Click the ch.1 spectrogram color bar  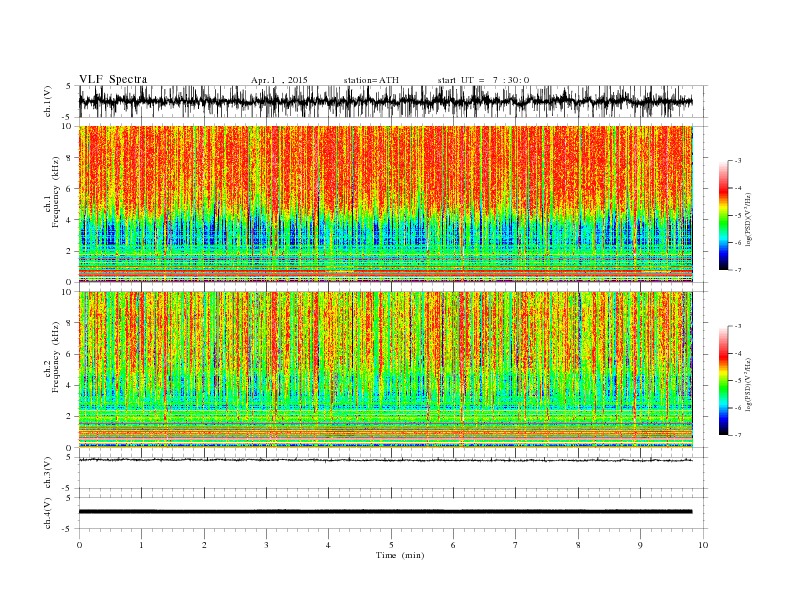click(723, 215)
